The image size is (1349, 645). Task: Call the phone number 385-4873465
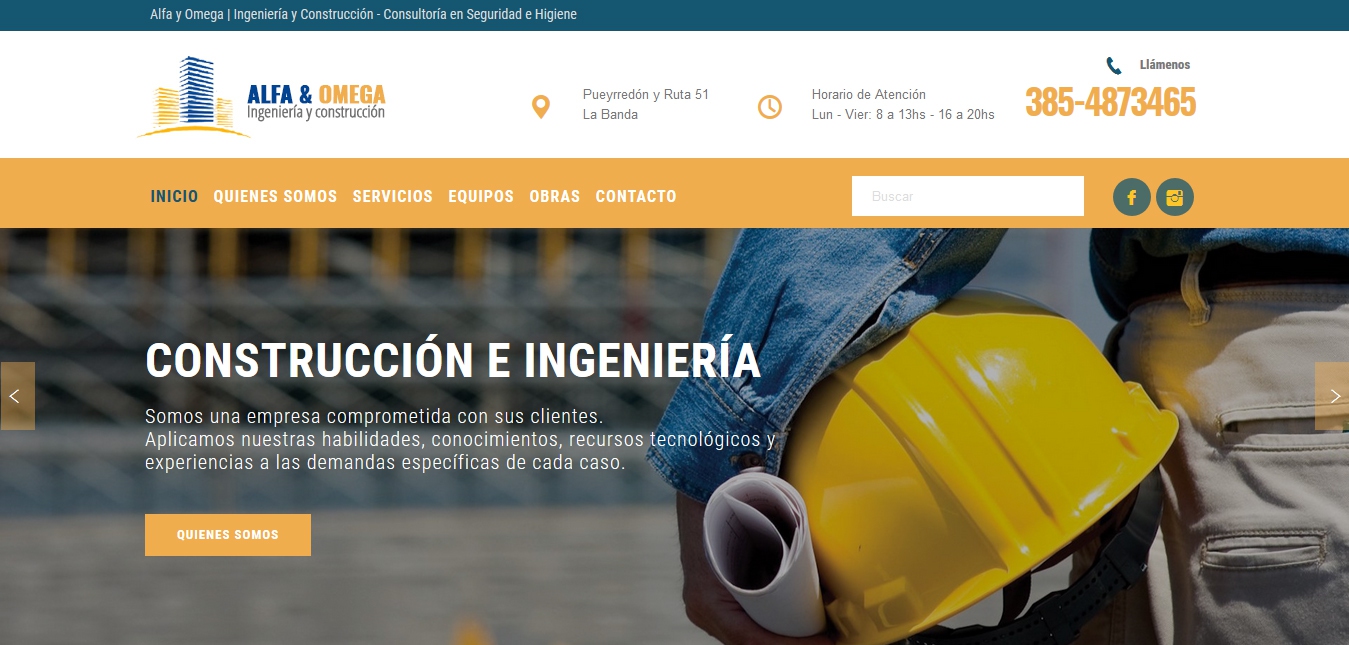click(x=1110, y=102)
